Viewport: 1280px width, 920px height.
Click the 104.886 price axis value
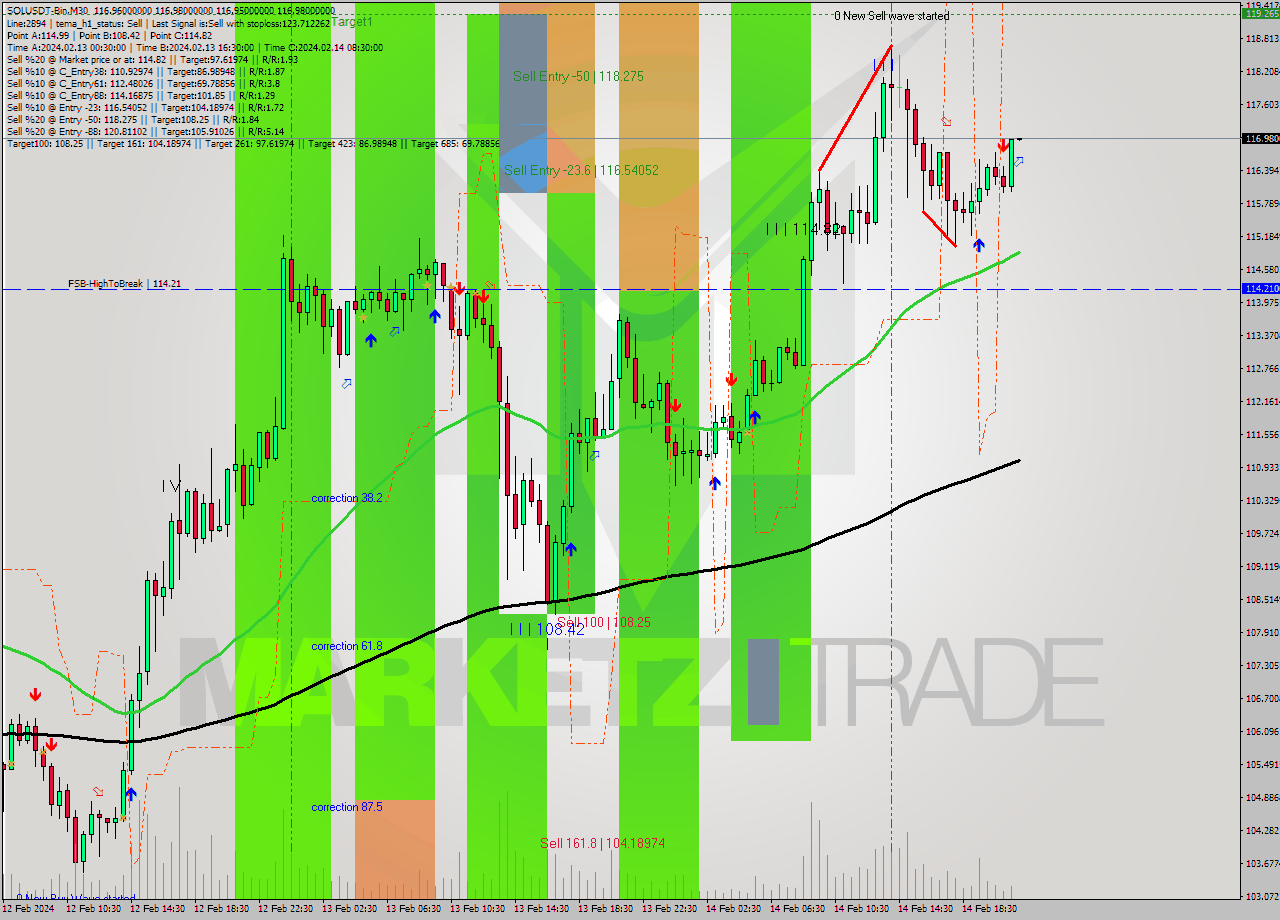point(1262,798)
